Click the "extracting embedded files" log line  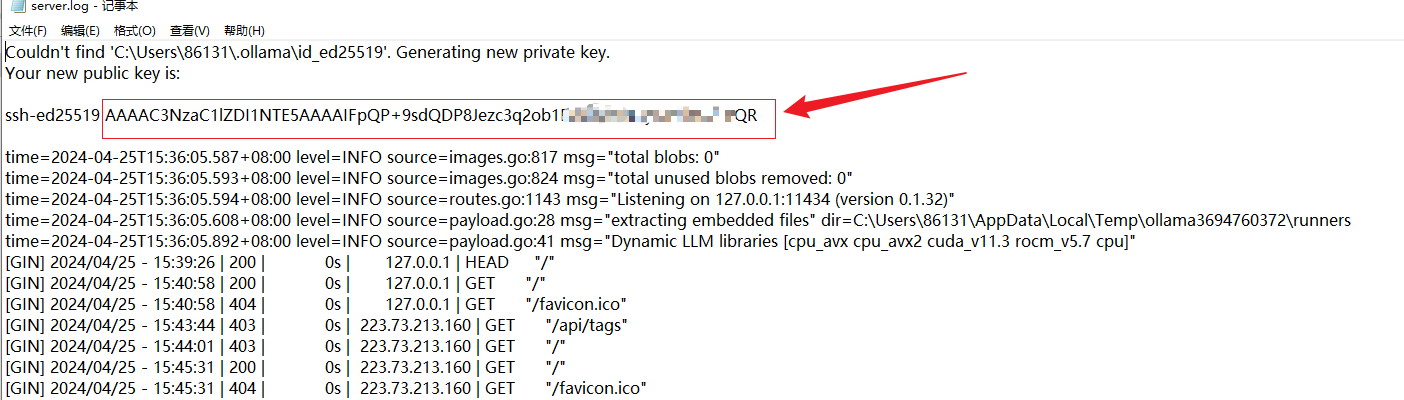678,221
